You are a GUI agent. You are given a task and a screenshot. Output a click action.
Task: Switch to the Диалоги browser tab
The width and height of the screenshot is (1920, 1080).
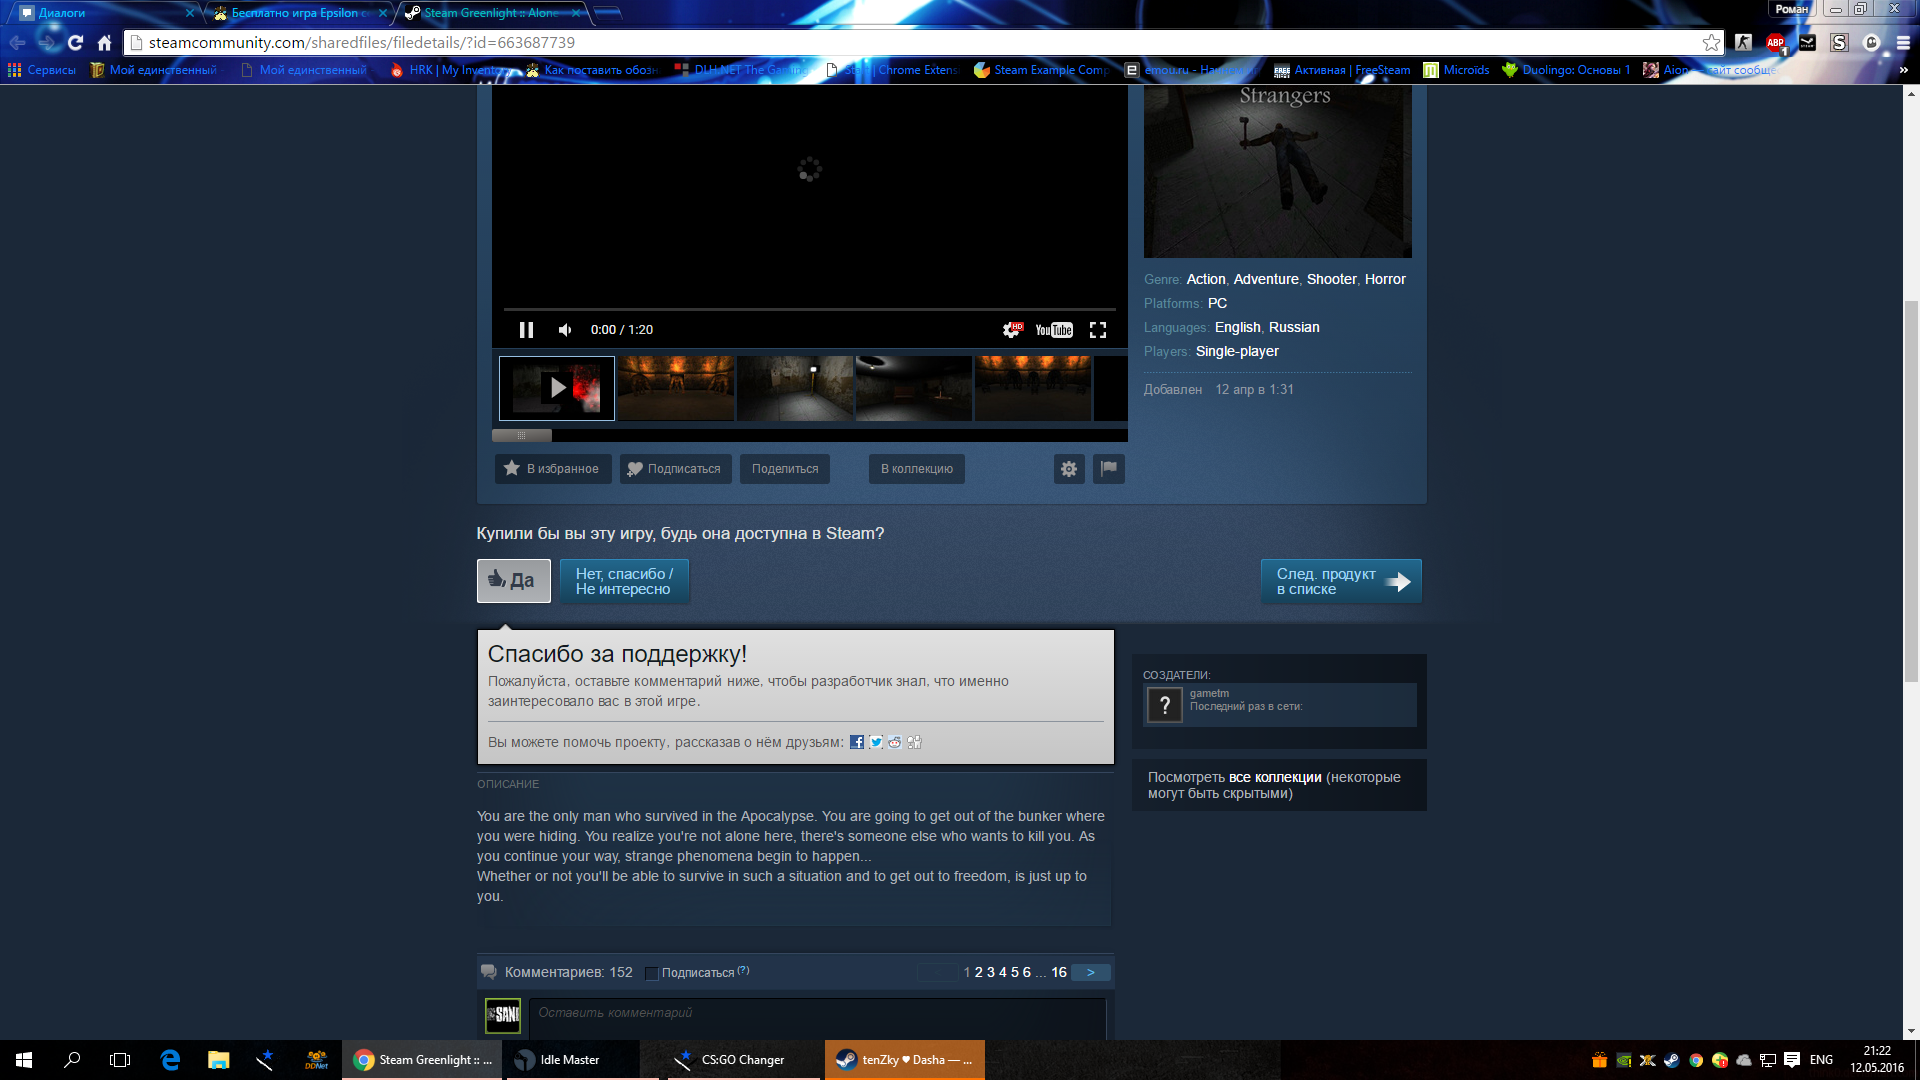(105, 13)
